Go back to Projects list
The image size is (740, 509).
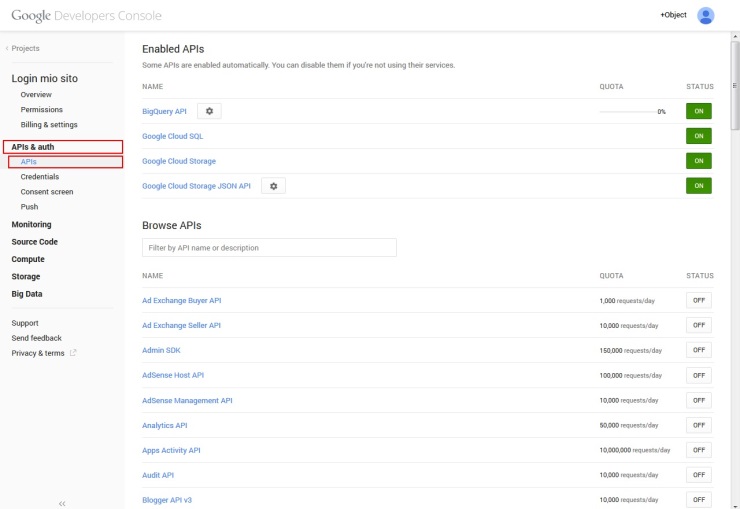[x=24, y=48]
